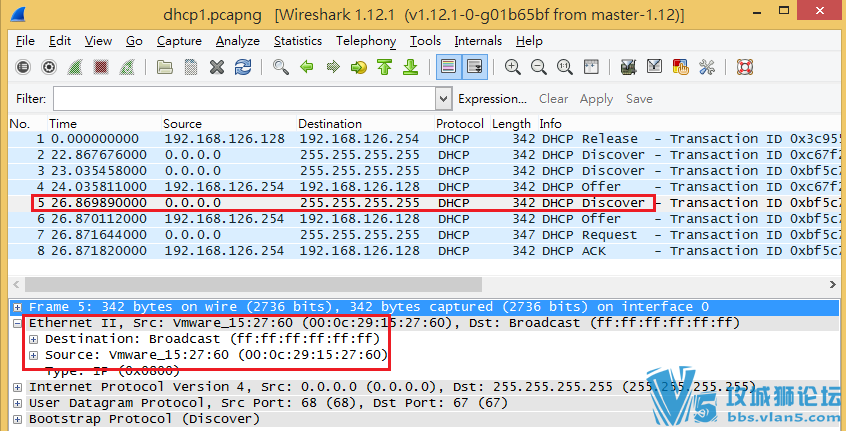Expand the Bootstrap Protocol (Discover) node
Viewport: 846px width, 431px height.
click(x=17, y=419)
